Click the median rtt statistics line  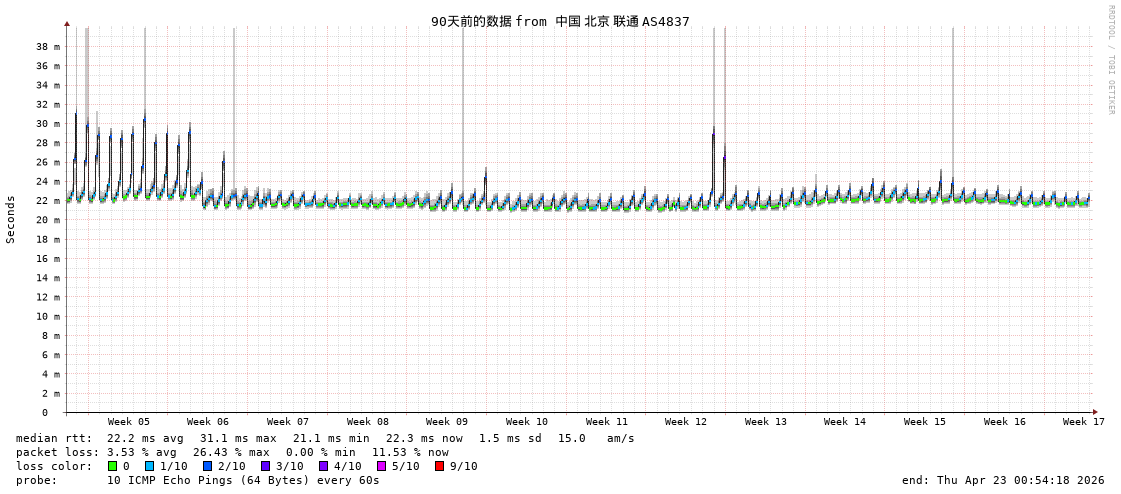click(x=325, y=438)
